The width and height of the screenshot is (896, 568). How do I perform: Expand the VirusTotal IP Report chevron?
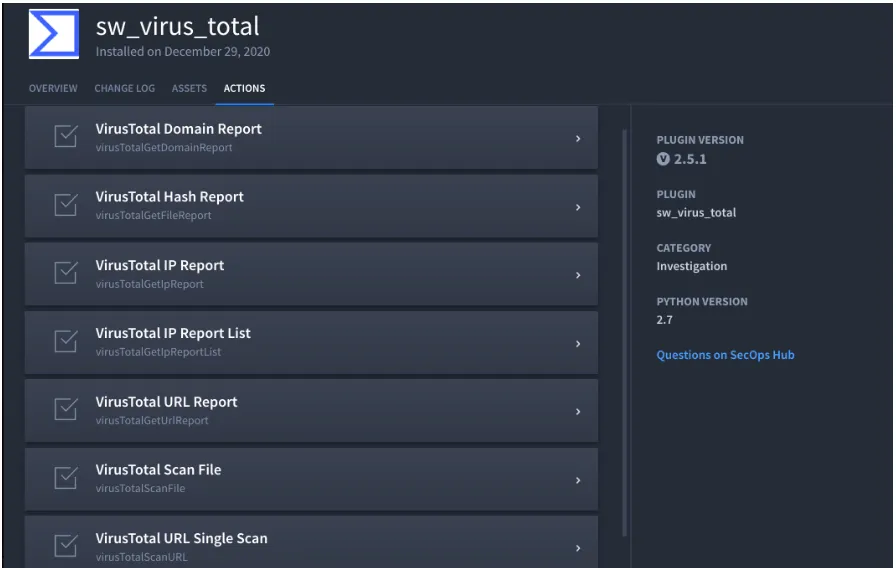pyautogui.click(x=578, y=275)
